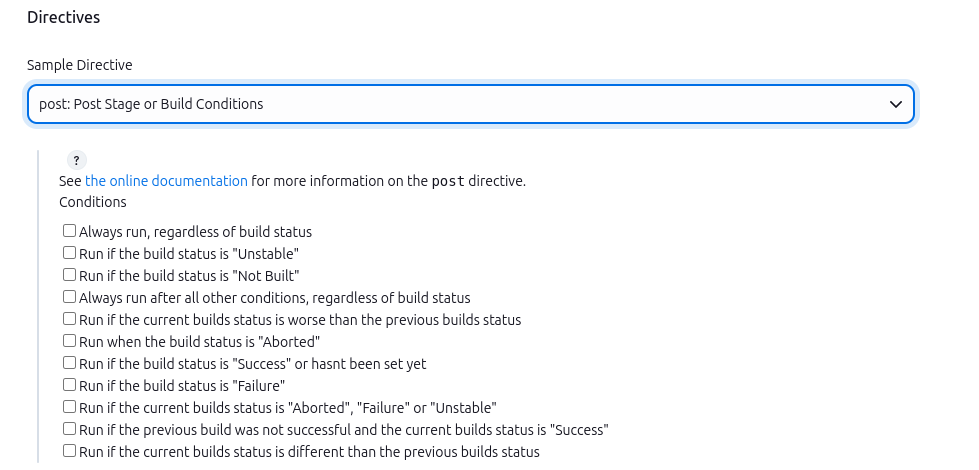This screenshot has width=979, height=470.
Task: Click the "Sample Directive" field label
Action: 80,65
